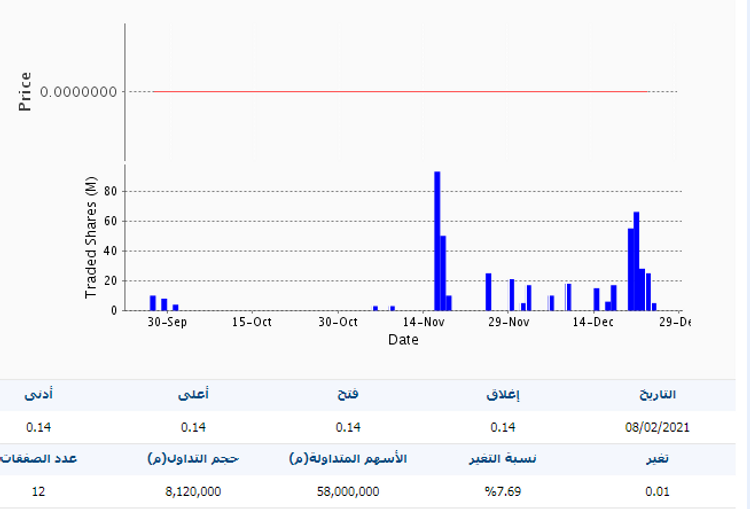Image resolution: width=750 pixels, height=509 pixels.
Task: Select the 15-Oct date axis label
Action: click(251, 322)
